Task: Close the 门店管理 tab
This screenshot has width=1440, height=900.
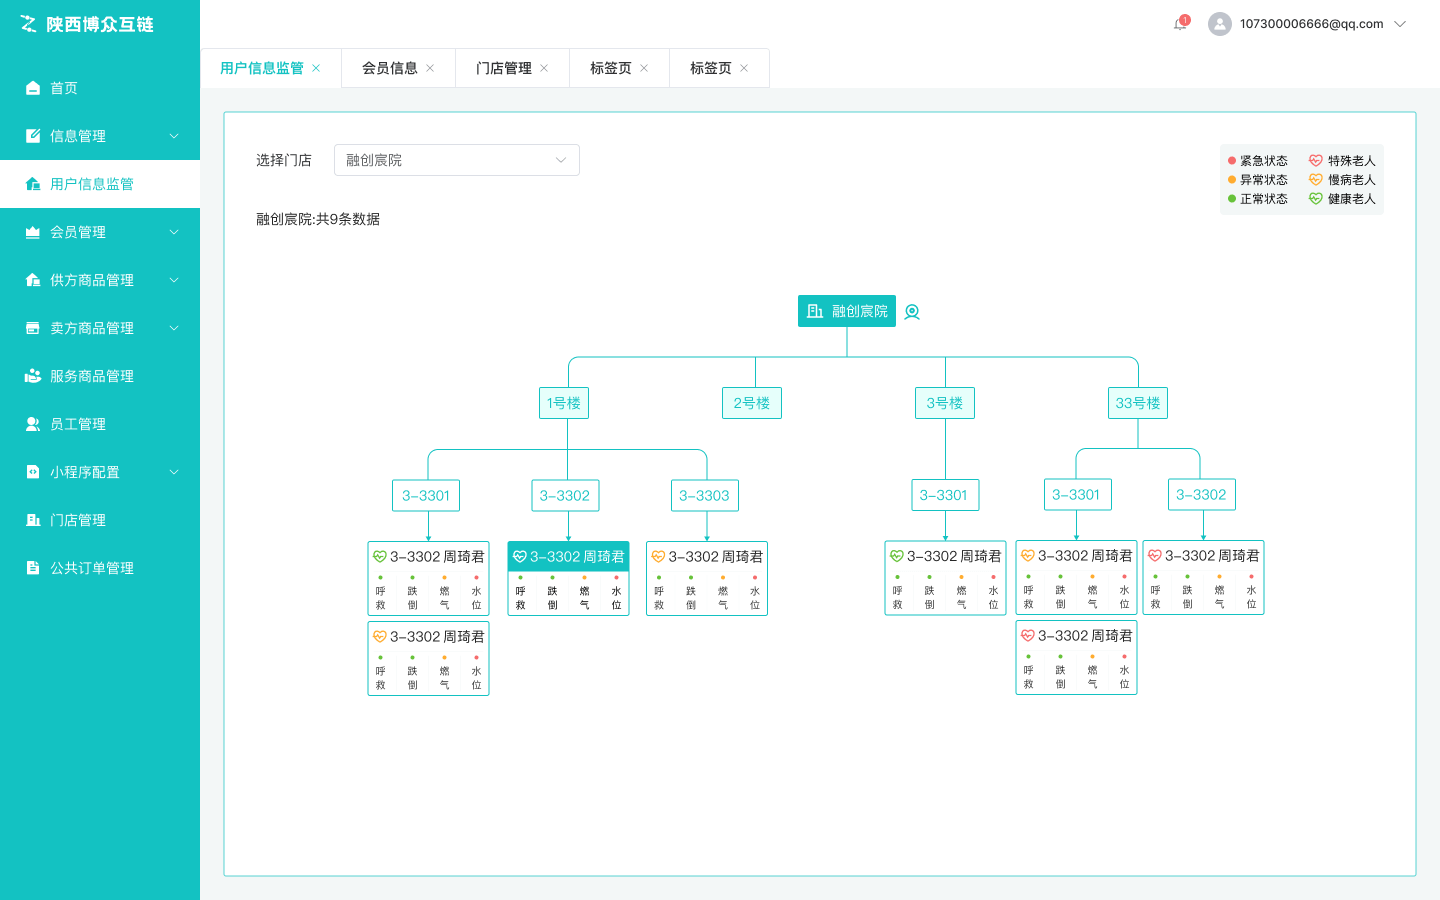Action: 544,68
